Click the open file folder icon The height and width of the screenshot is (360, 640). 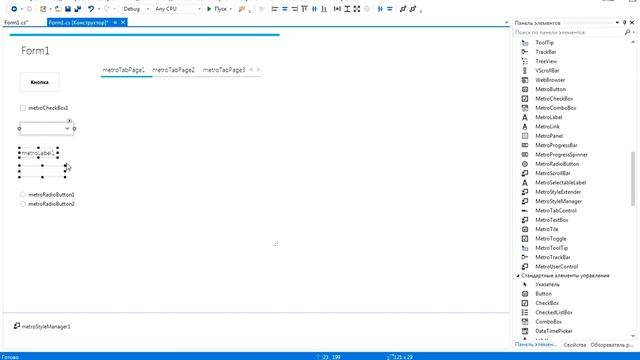58,9
